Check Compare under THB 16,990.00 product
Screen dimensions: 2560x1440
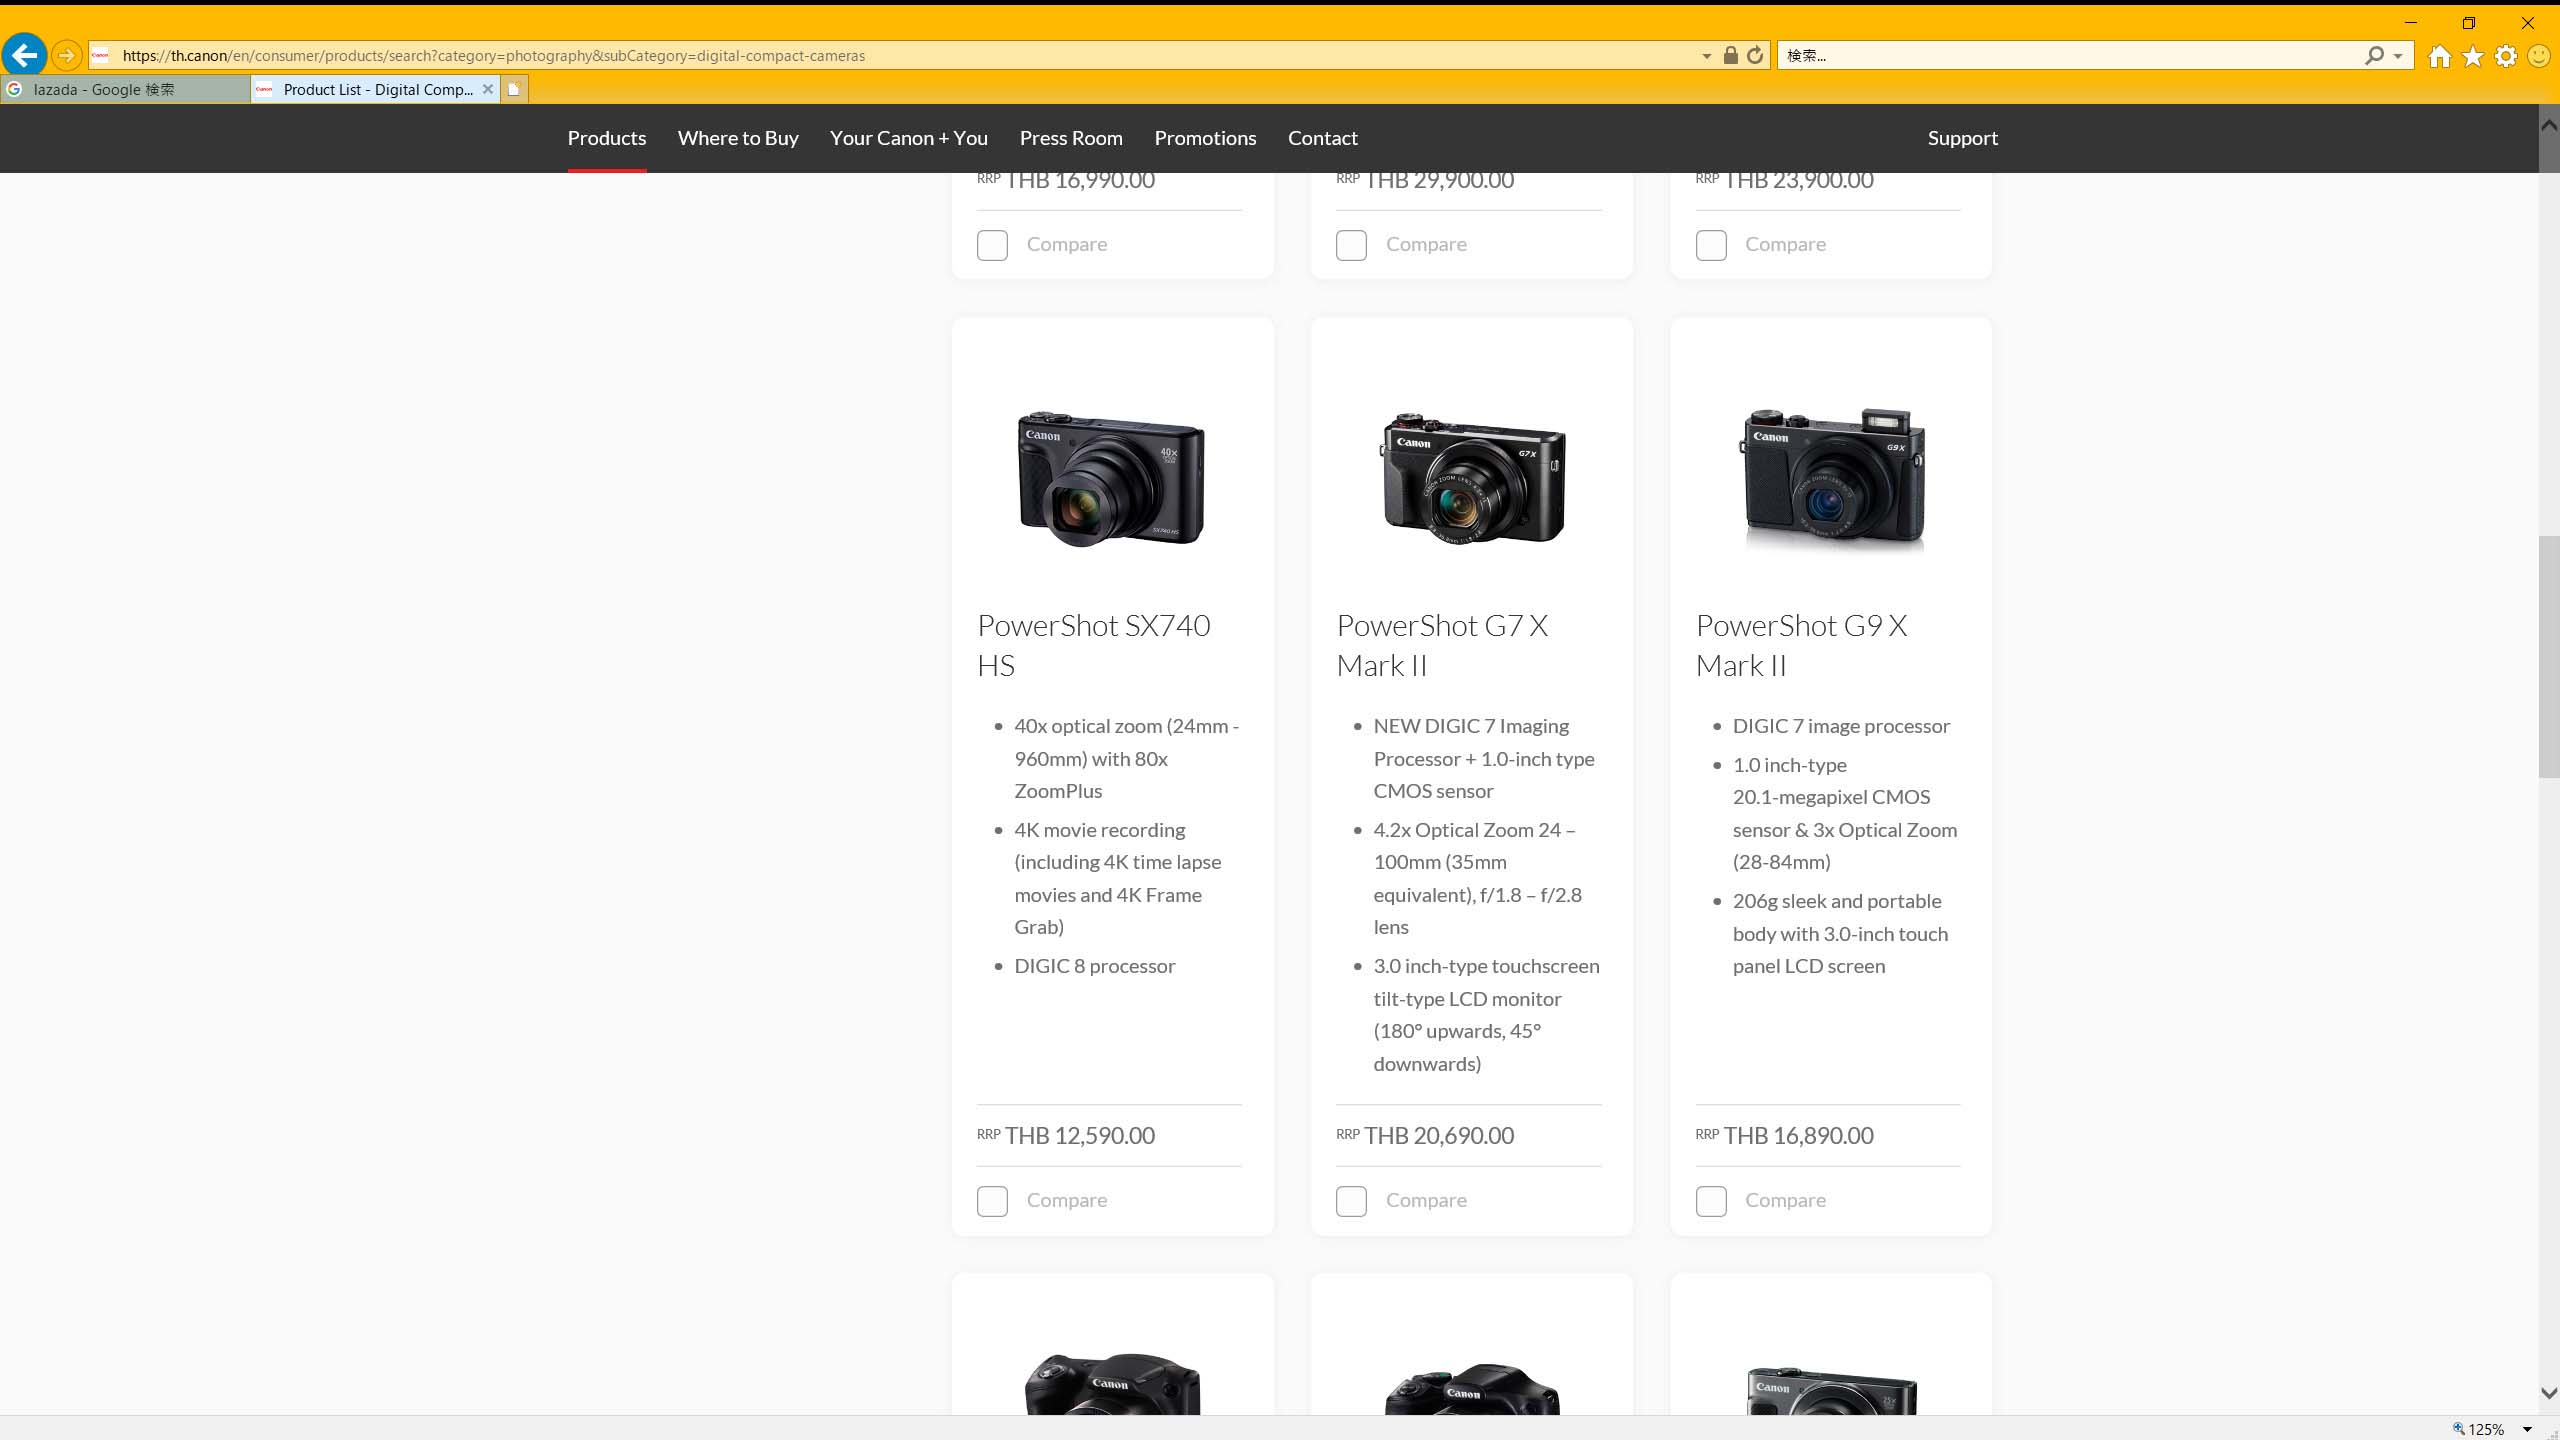tap(992, 245)
